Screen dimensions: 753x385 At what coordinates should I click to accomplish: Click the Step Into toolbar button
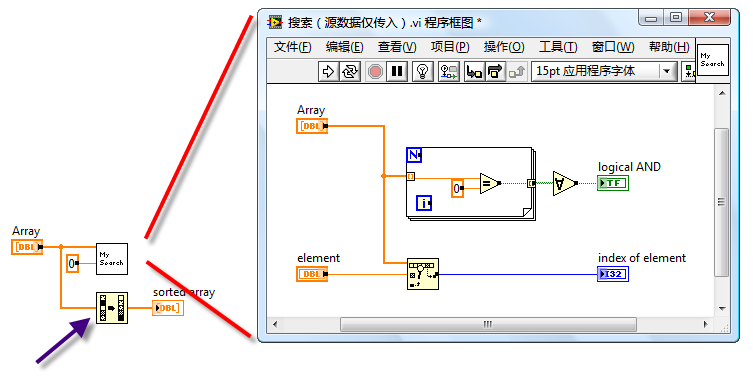click(474, 72)
